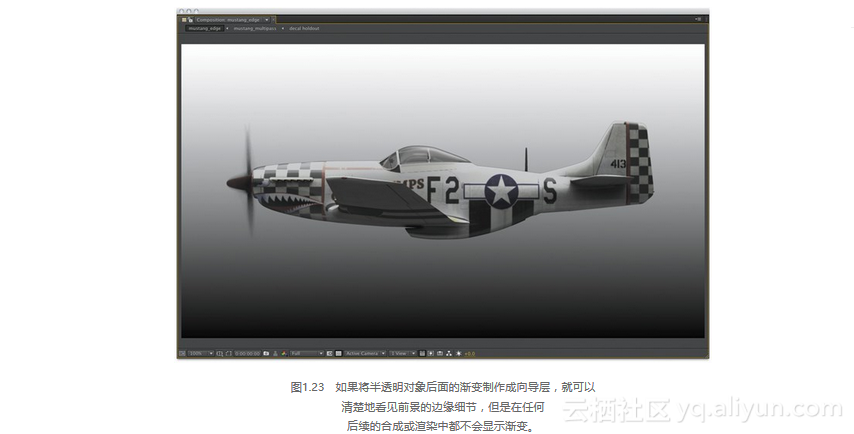Open the 100% magnification dropdown

click(200, 353)
